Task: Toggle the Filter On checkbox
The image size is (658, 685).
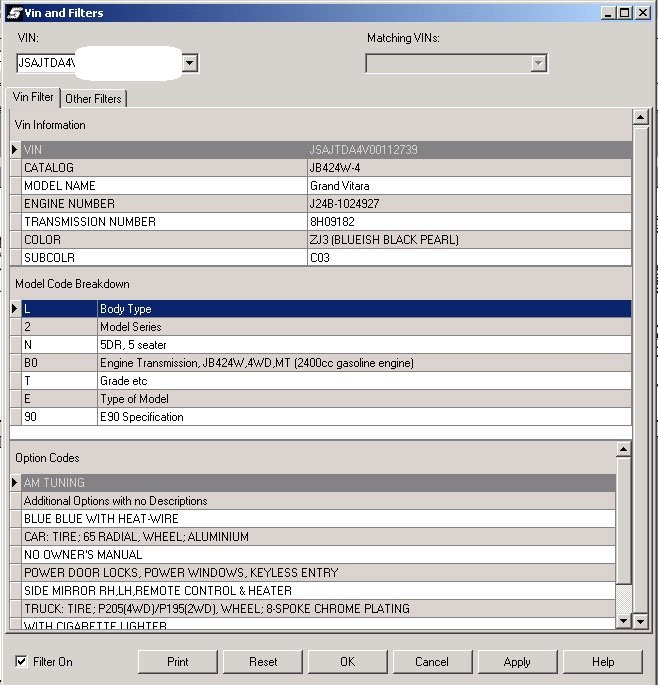Action: pos(21,661)
